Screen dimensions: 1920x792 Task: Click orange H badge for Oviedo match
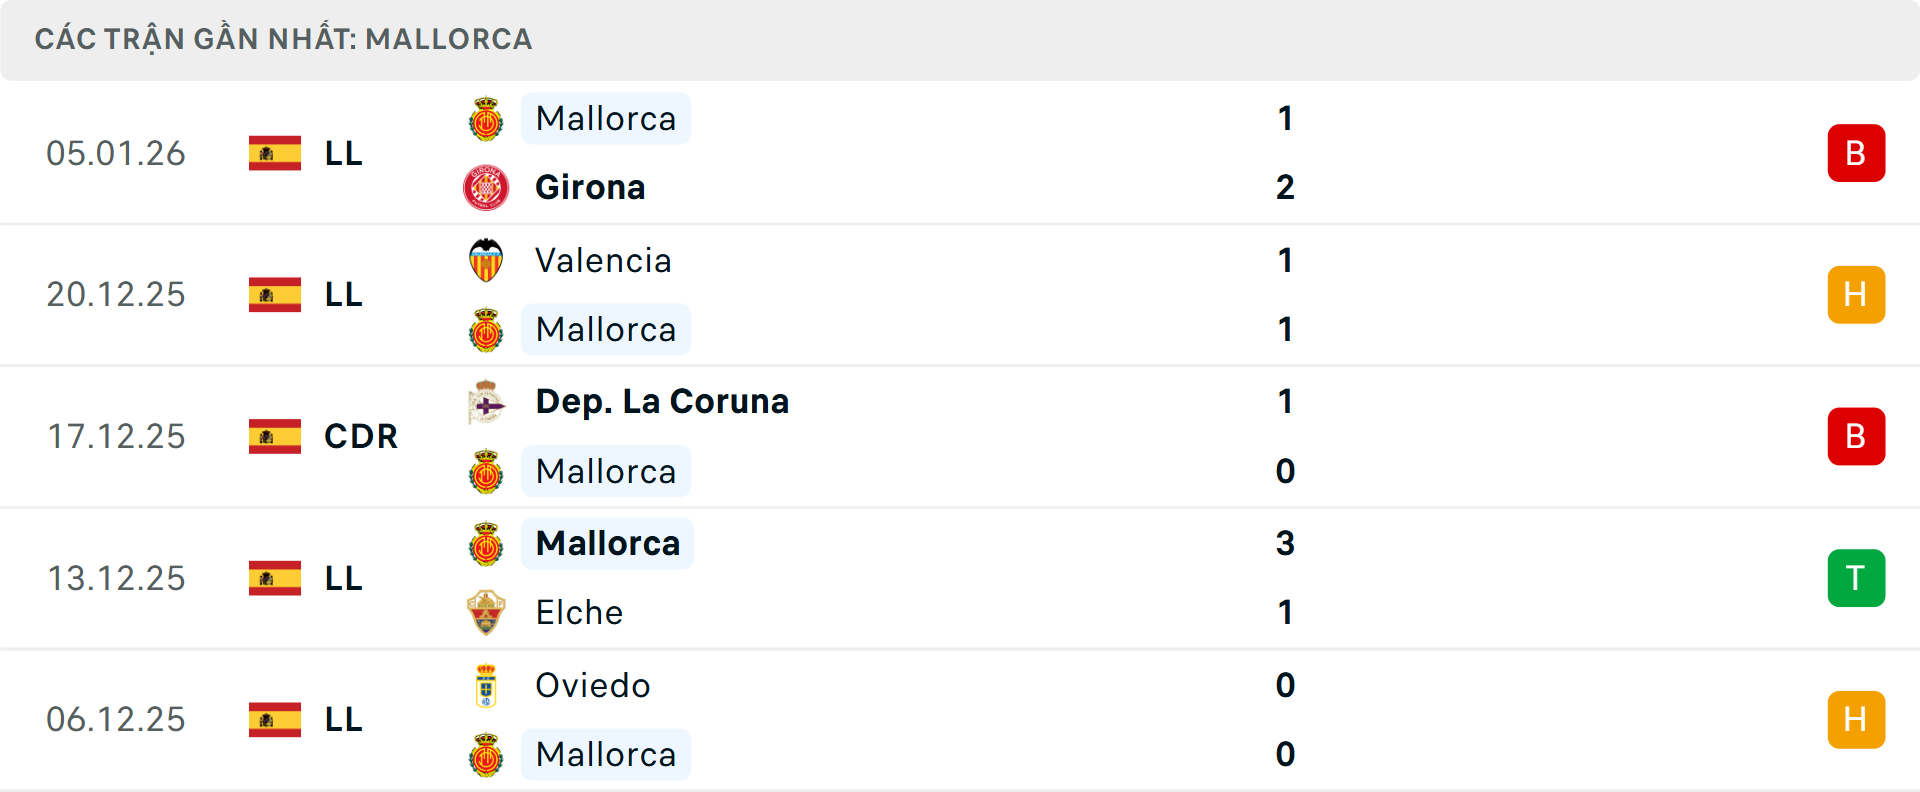tap(1856, 720)
